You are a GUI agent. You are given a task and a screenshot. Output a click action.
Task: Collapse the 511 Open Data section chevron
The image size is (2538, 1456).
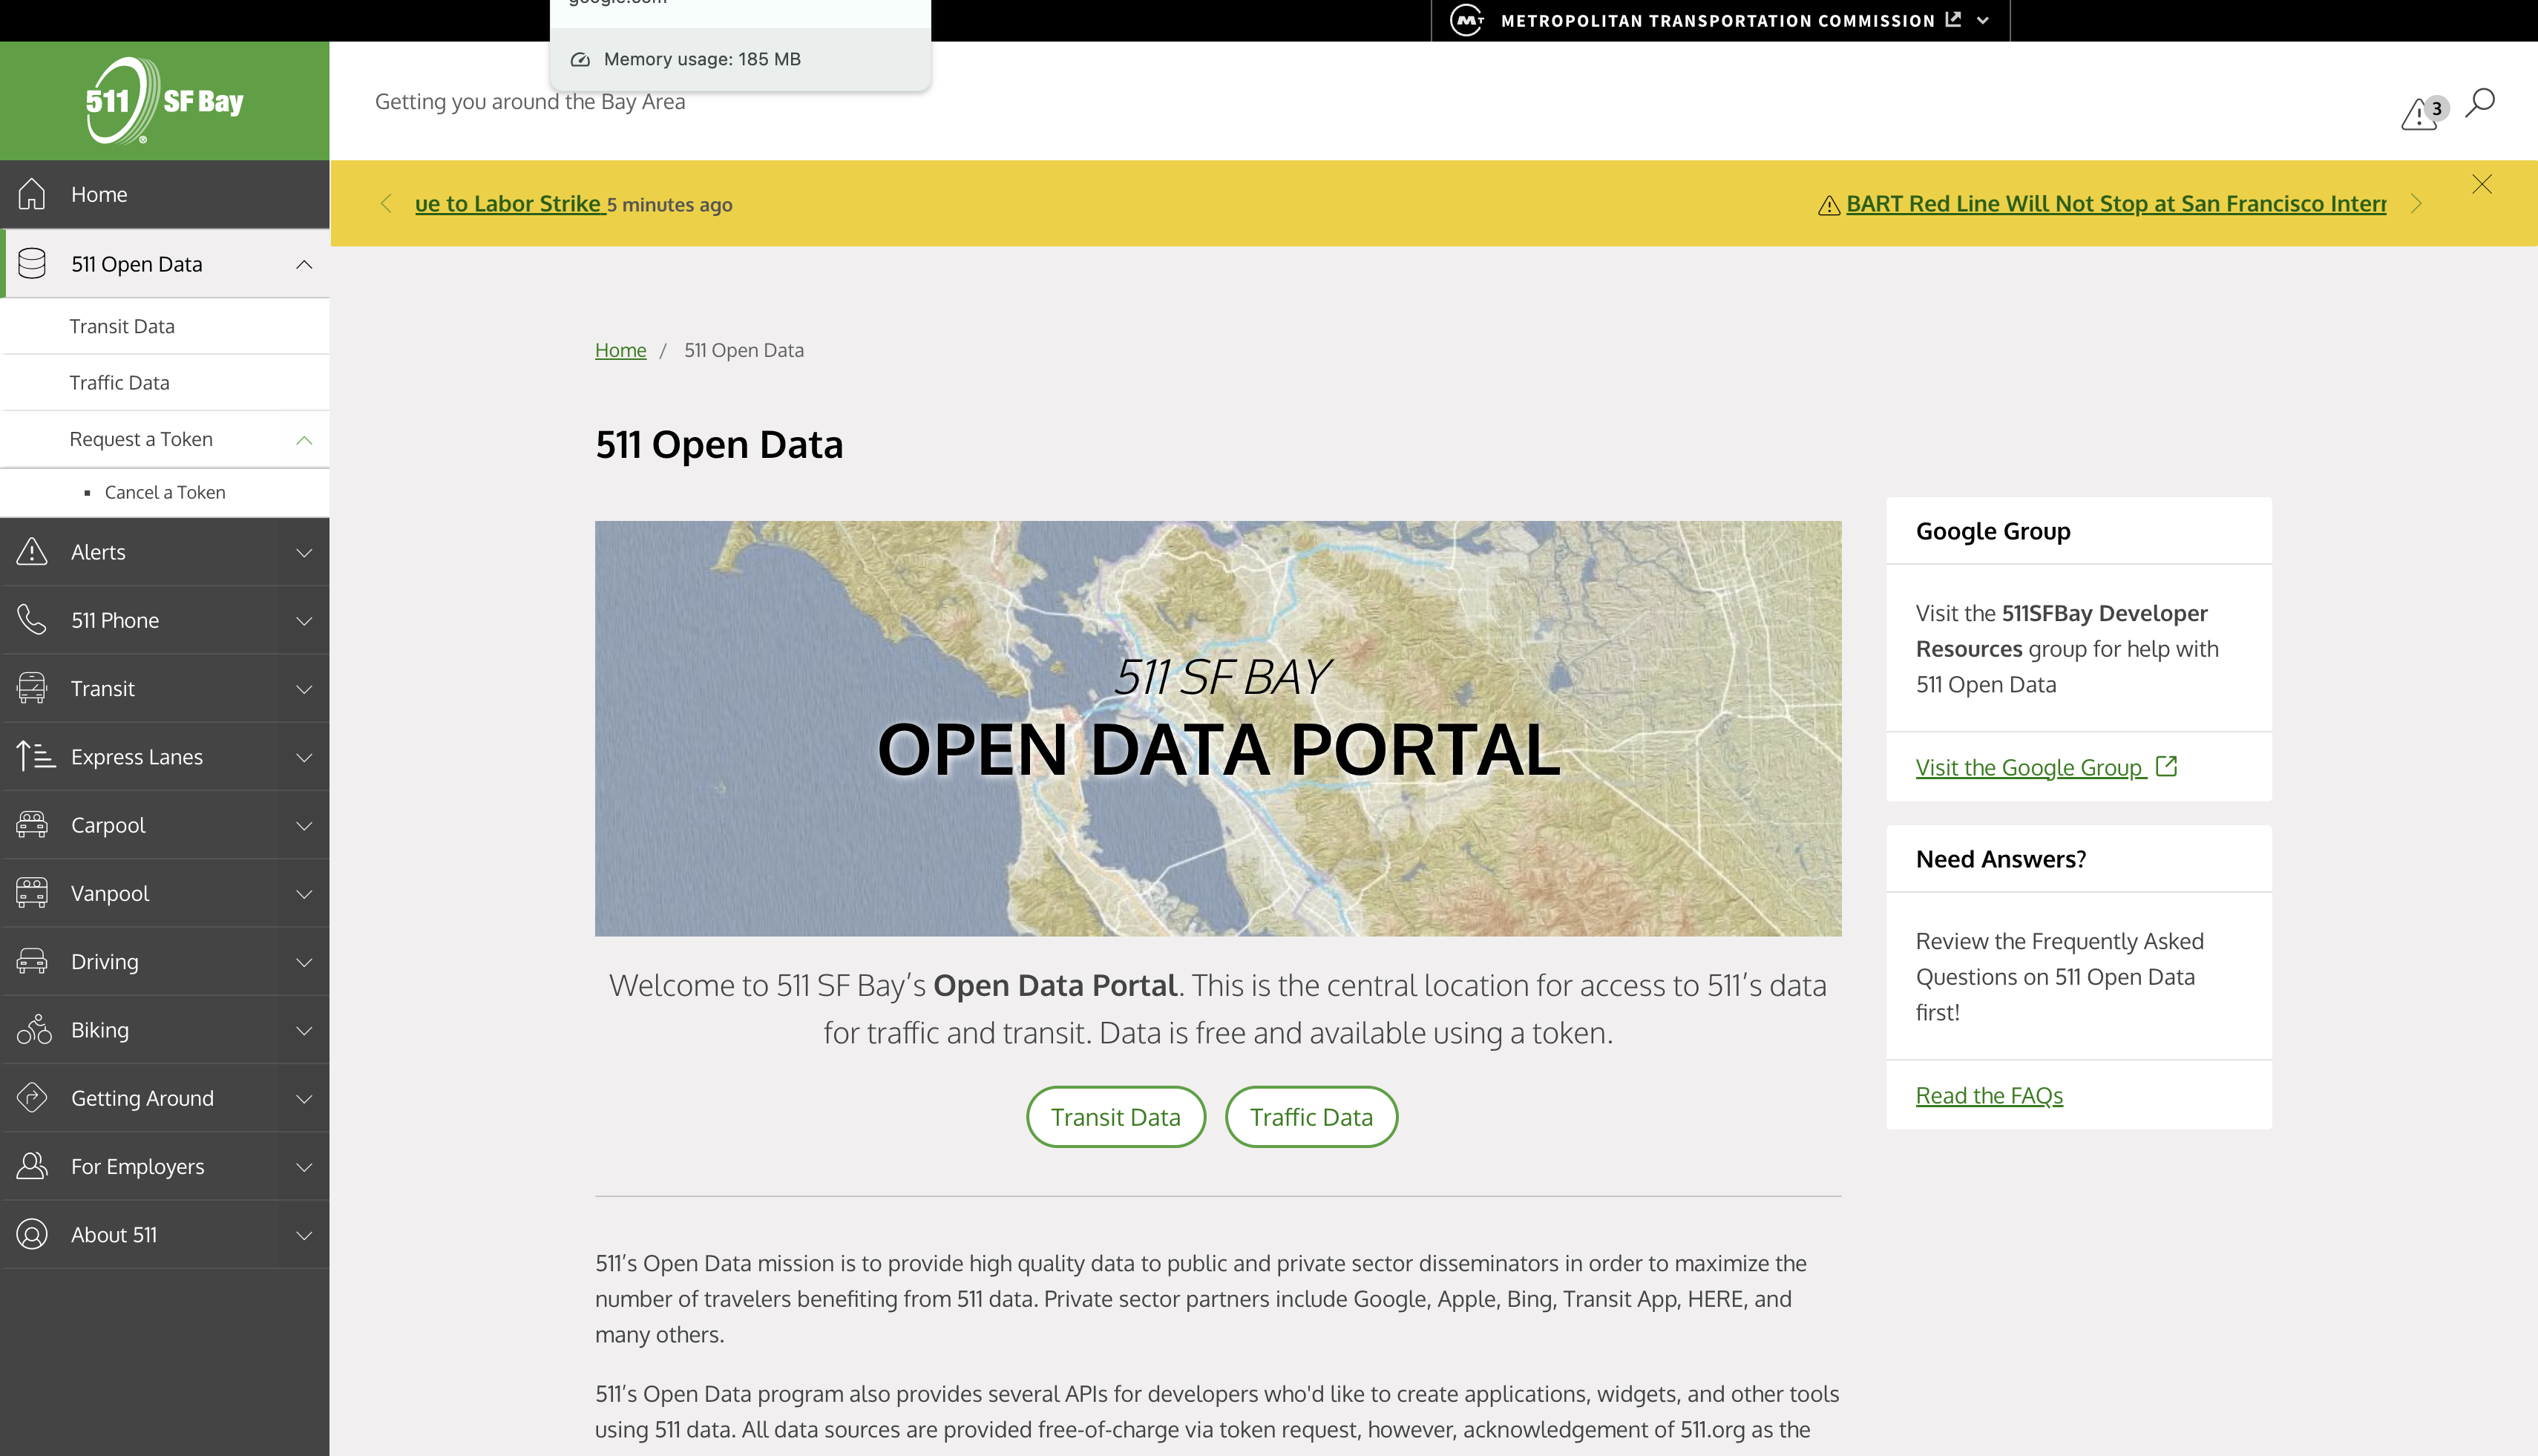tap(304, 264)
